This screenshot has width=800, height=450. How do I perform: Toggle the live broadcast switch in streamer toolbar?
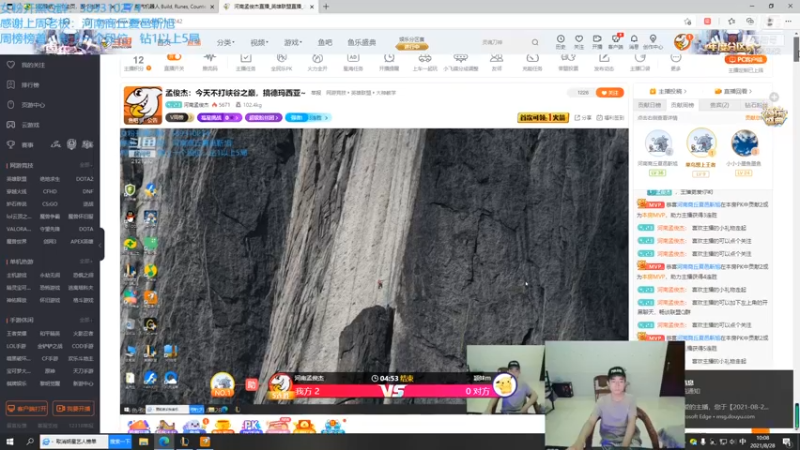click(174, 57)
